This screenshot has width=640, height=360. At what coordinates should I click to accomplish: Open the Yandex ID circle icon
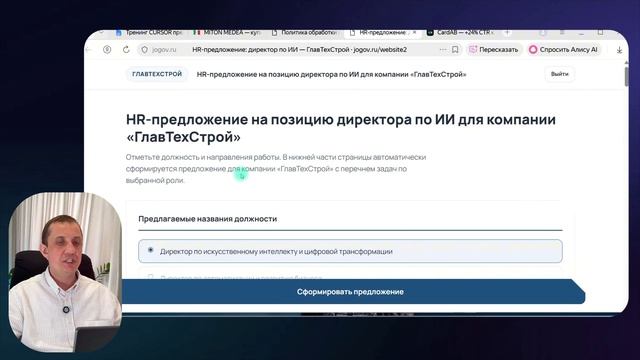pos(107,49)
